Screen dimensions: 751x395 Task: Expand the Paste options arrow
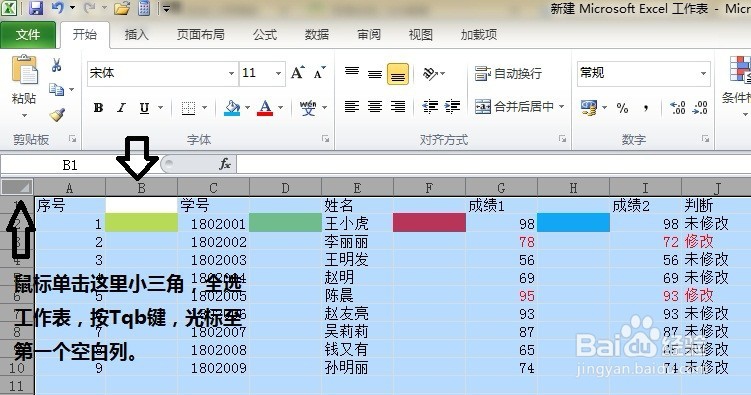tap(24, 115)
